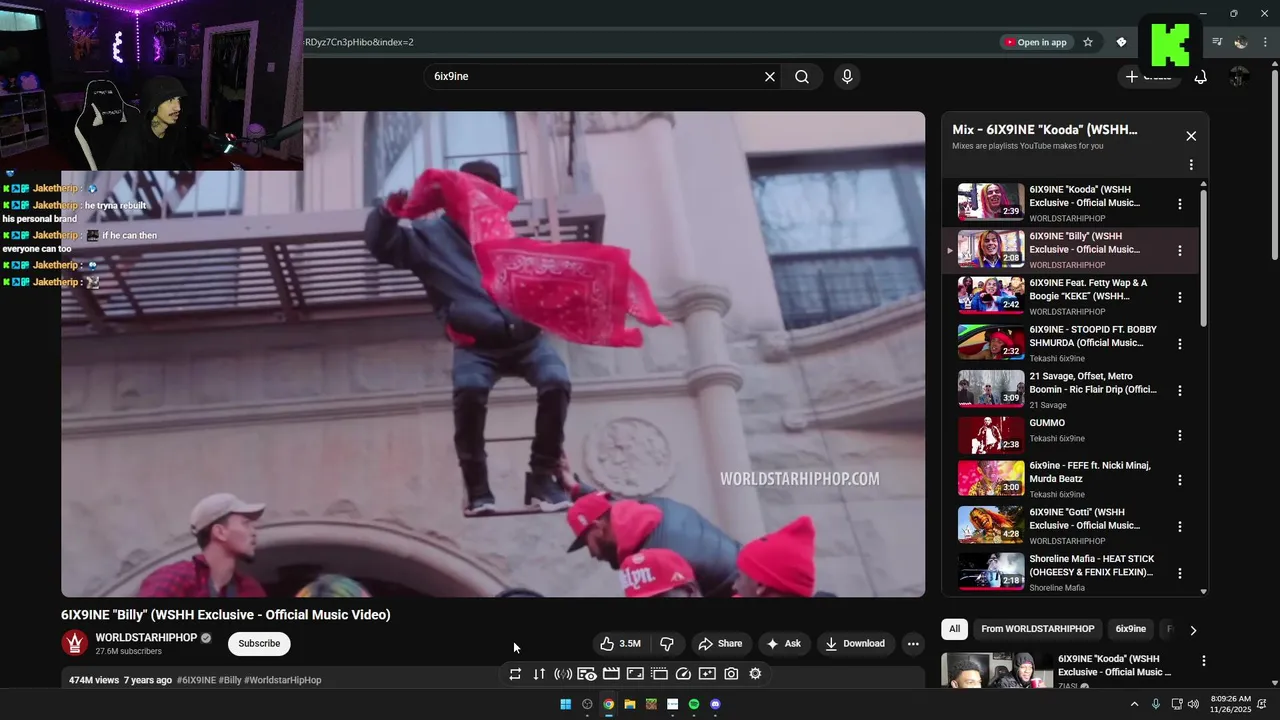1280x720 pixels.
Task: Click the fullscreen rectangle icon in extension toolbar
Action: (x=635, y=674)
